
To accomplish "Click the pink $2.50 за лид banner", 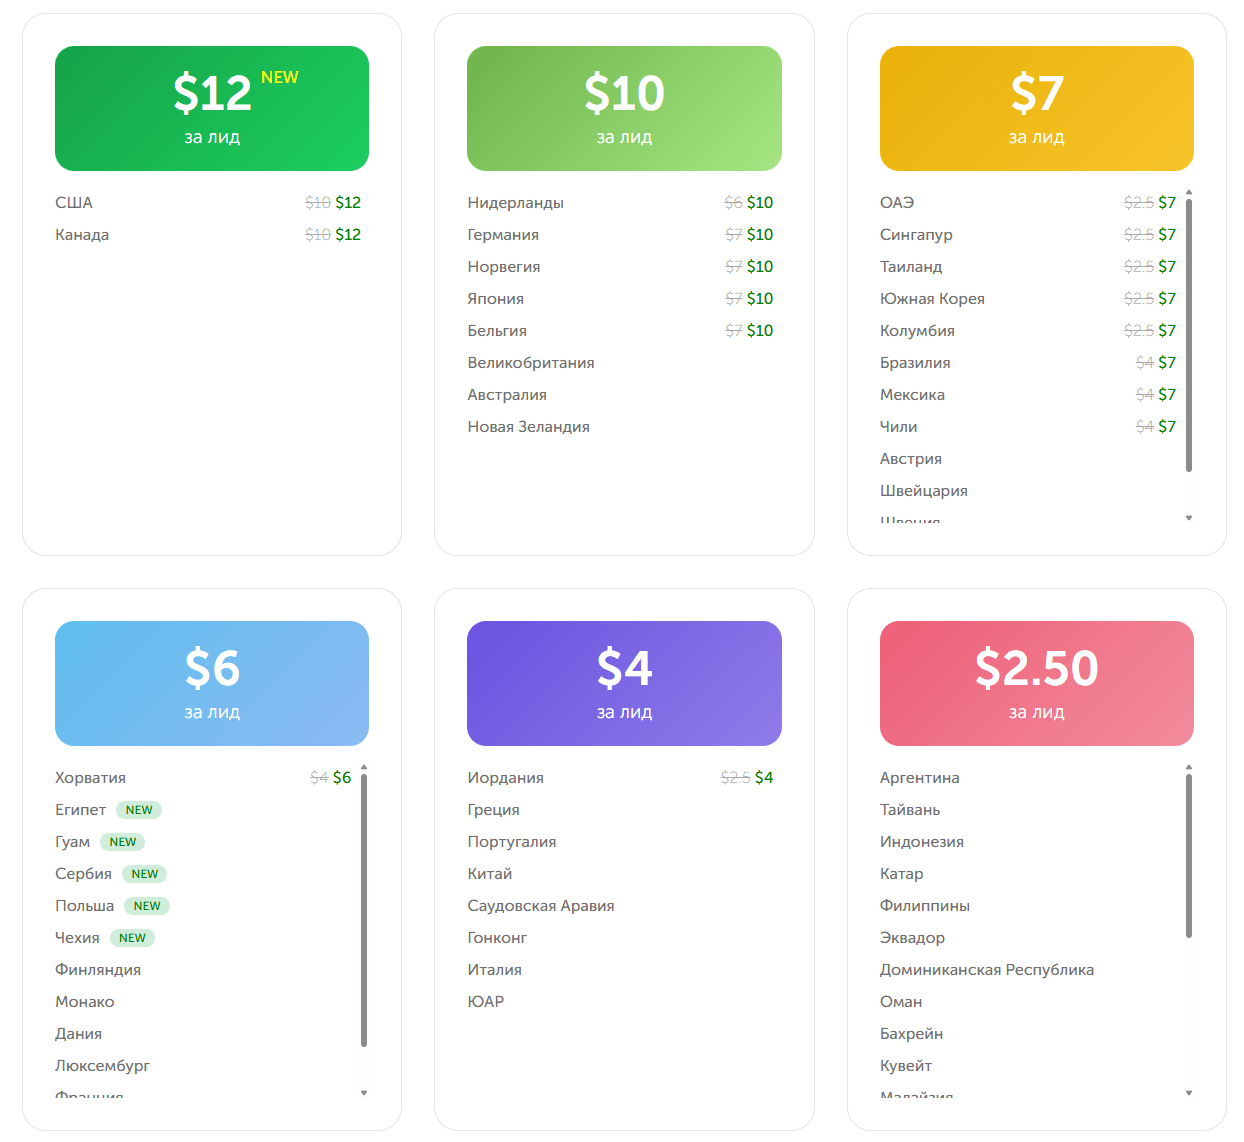I will (x=1036, y=683).
